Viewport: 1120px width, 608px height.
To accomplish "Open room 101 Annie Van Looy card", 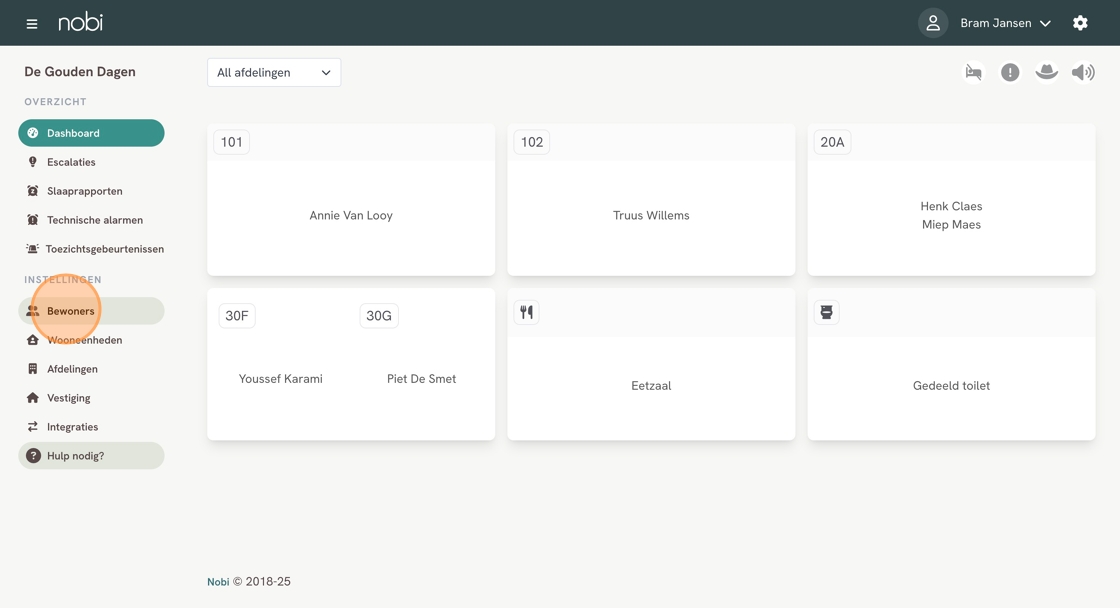I will pyautogui.click(x=351, y=215).
